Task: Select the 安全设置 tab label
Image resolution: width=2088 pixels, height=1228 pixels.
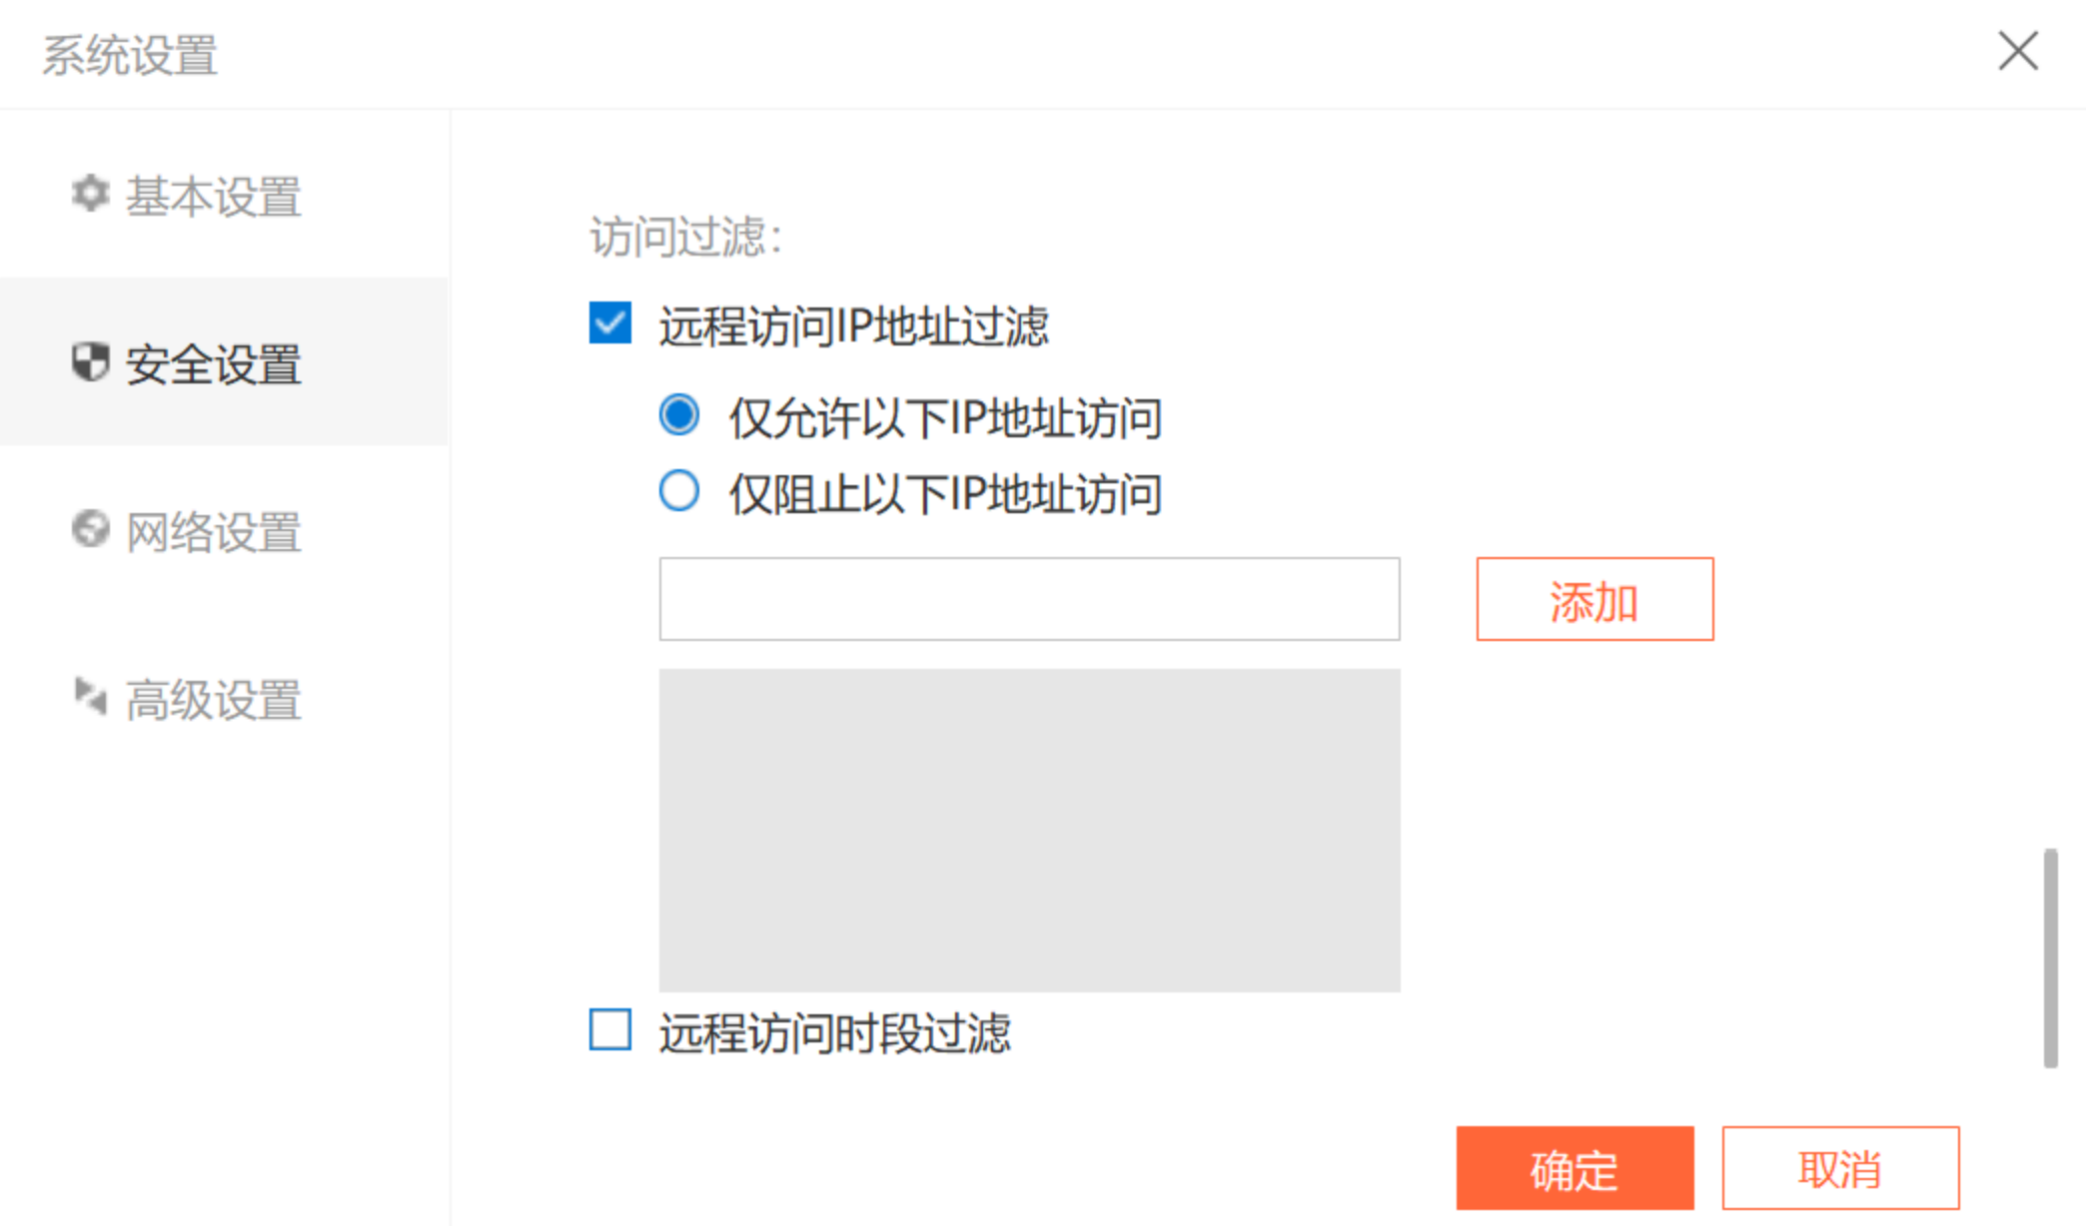Action: 213,364
